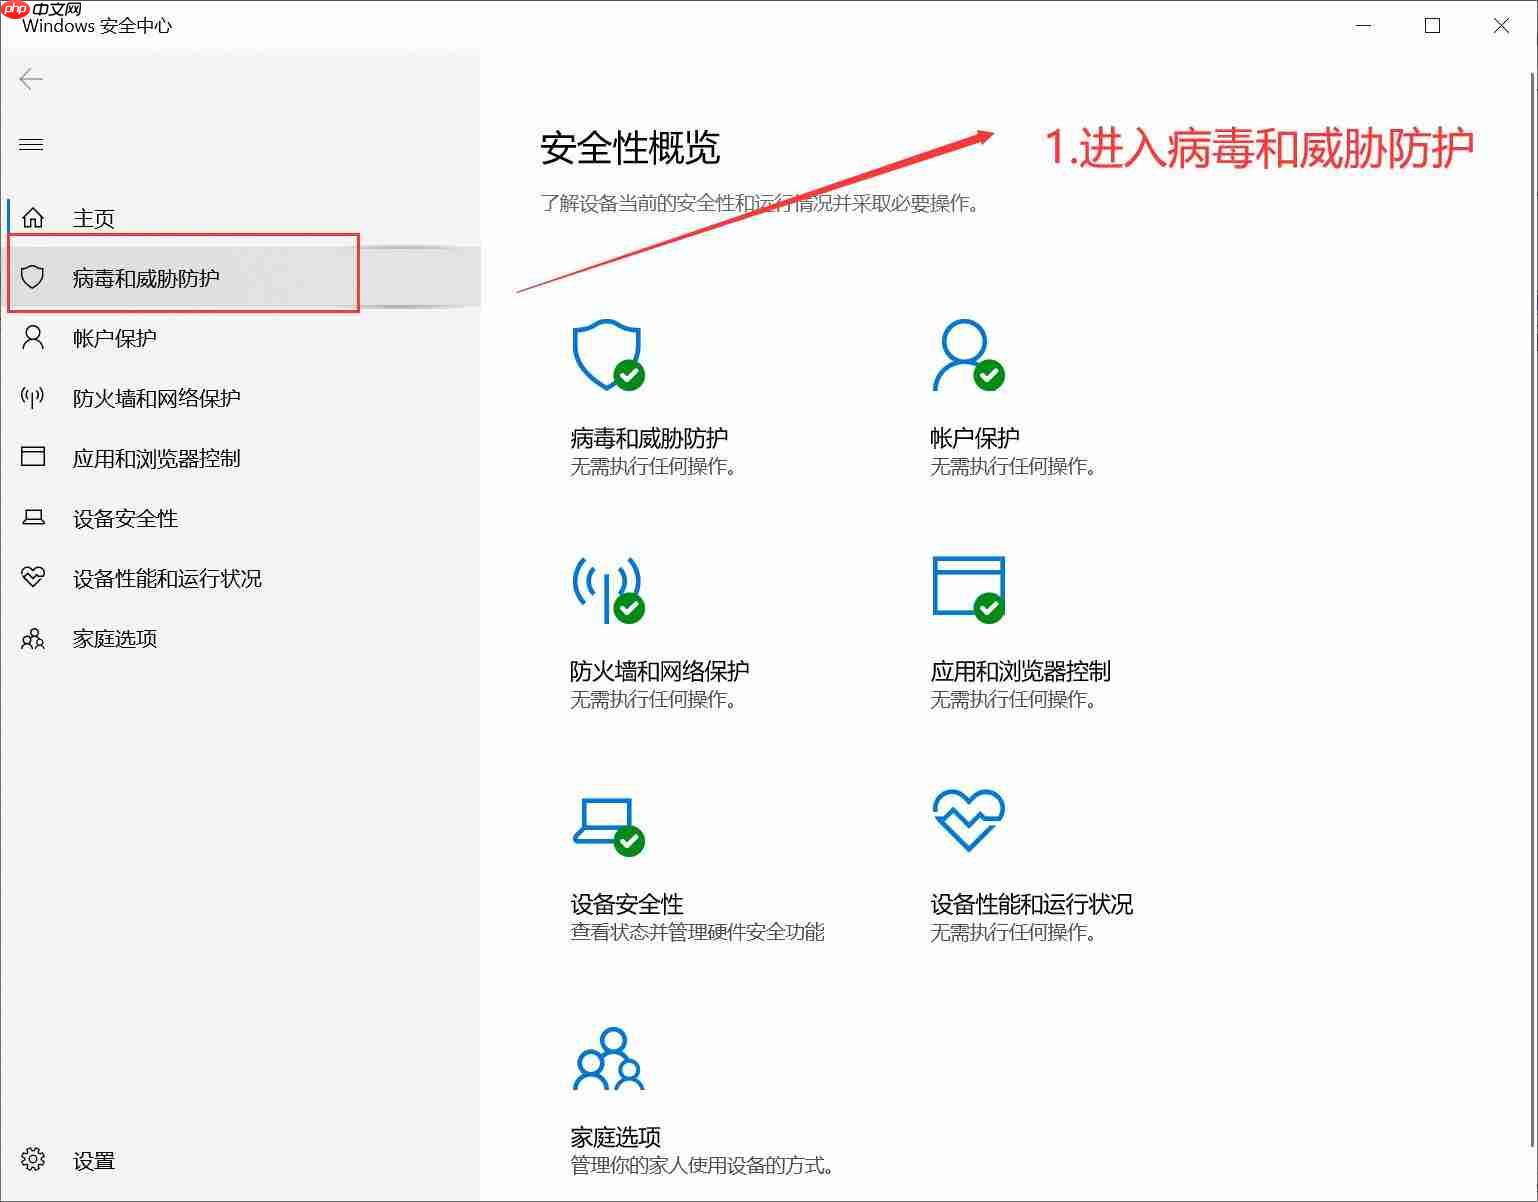The width and height of the screenshot is (1538, 1202).
Task: Click the back arrow at top left
Action: click(31, 78)
